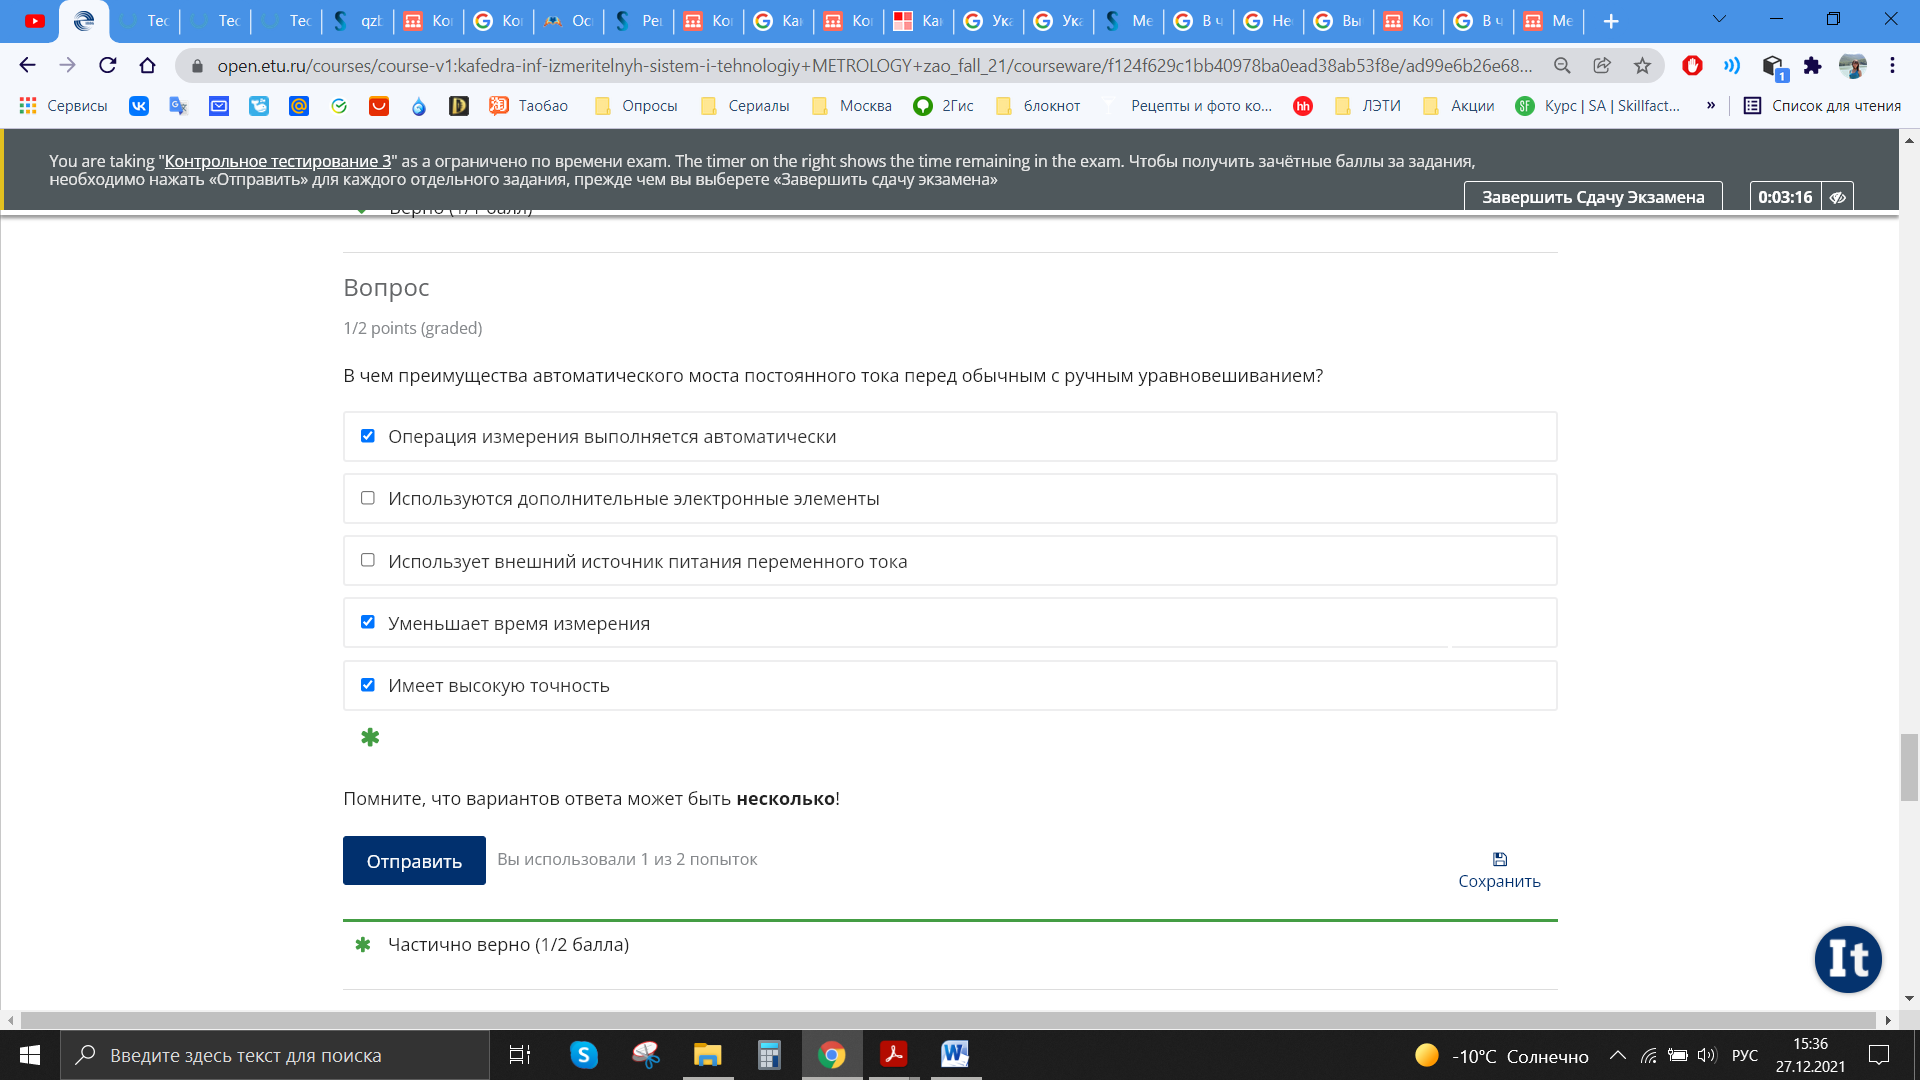The width and height of the screenshot is (1920, 1080).
Task: Open the Контрольное тестирование 3 link
Action: click(x=278, y=161)
